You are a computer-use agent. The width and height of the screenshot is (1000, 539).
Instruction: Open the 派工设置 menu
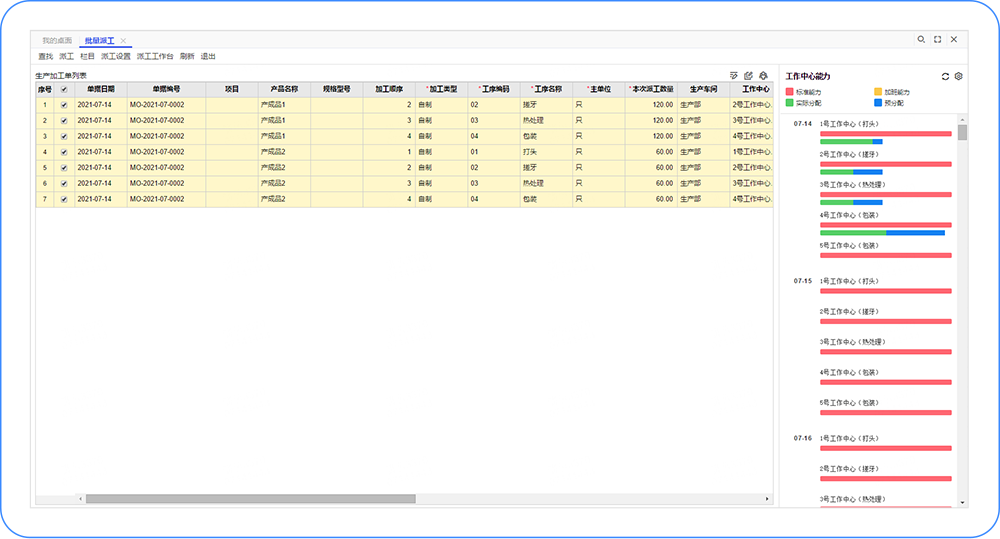click(x=116, y=57)
